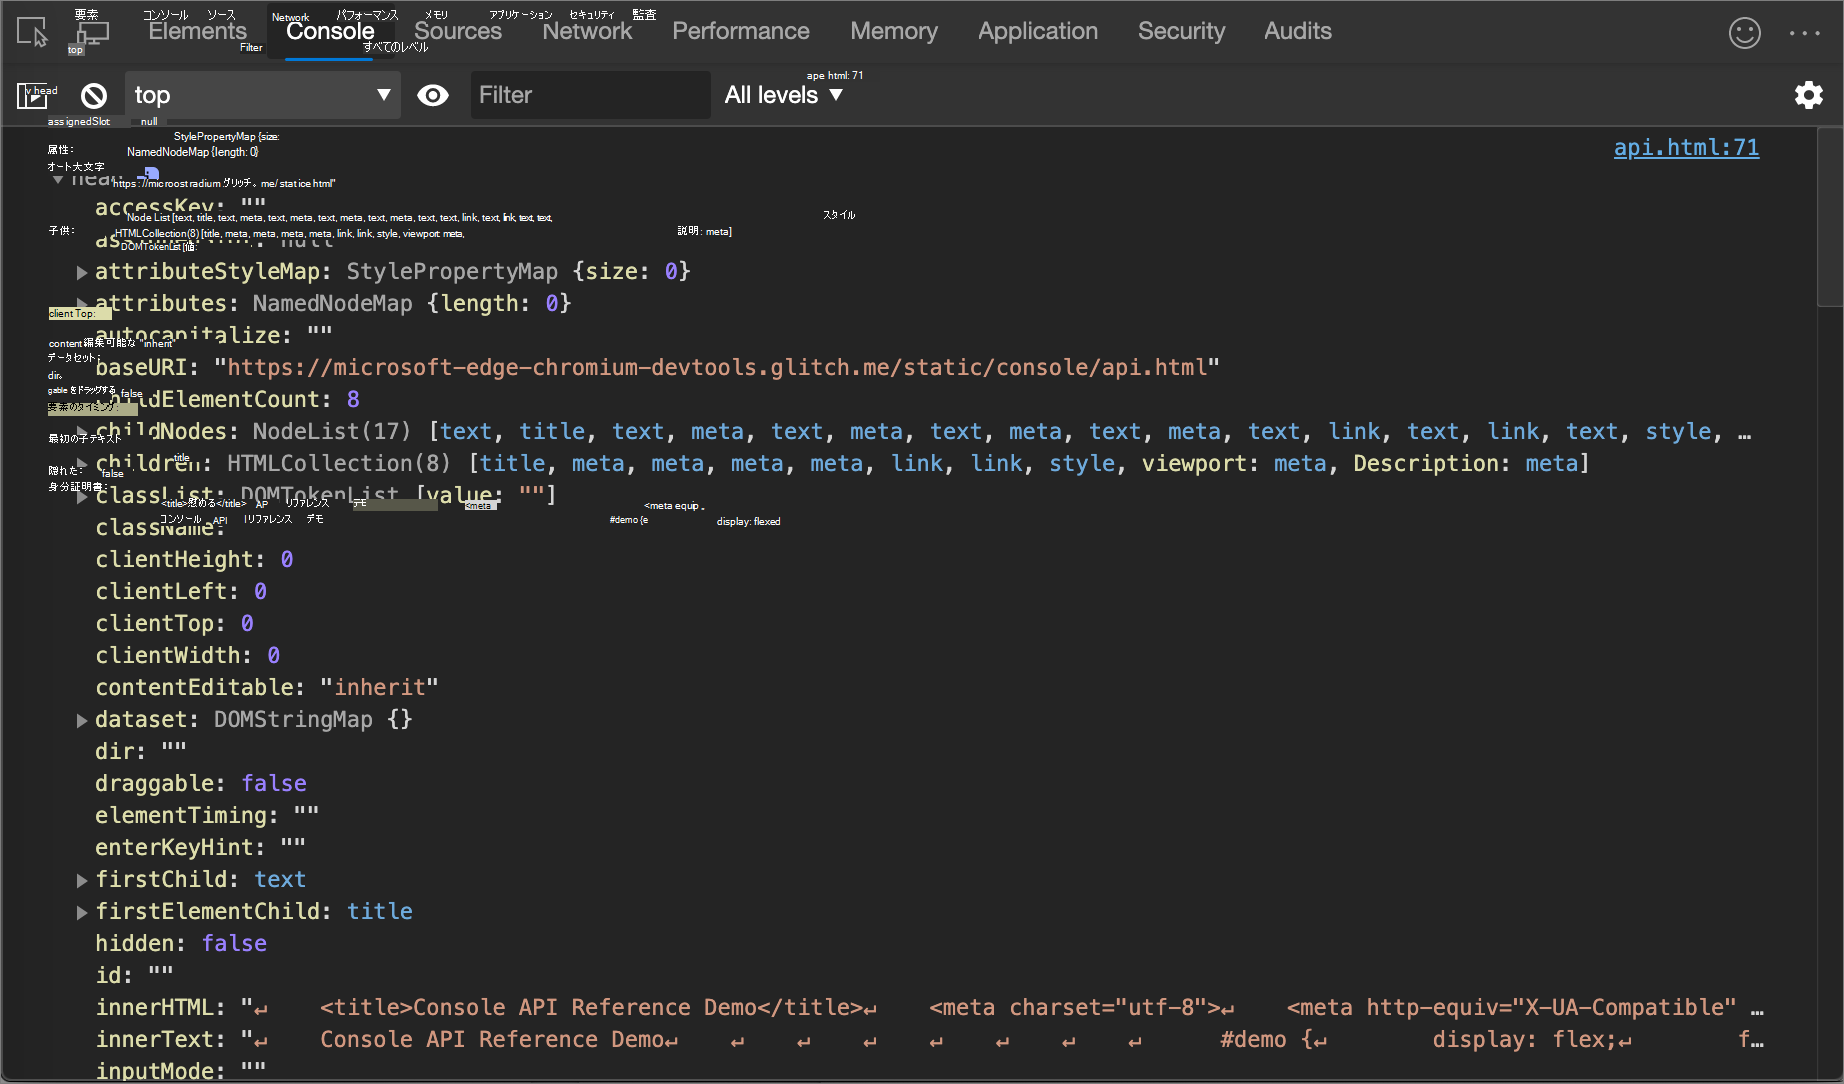
Task: Switch to the Memory panel
Action: point(893,31)
